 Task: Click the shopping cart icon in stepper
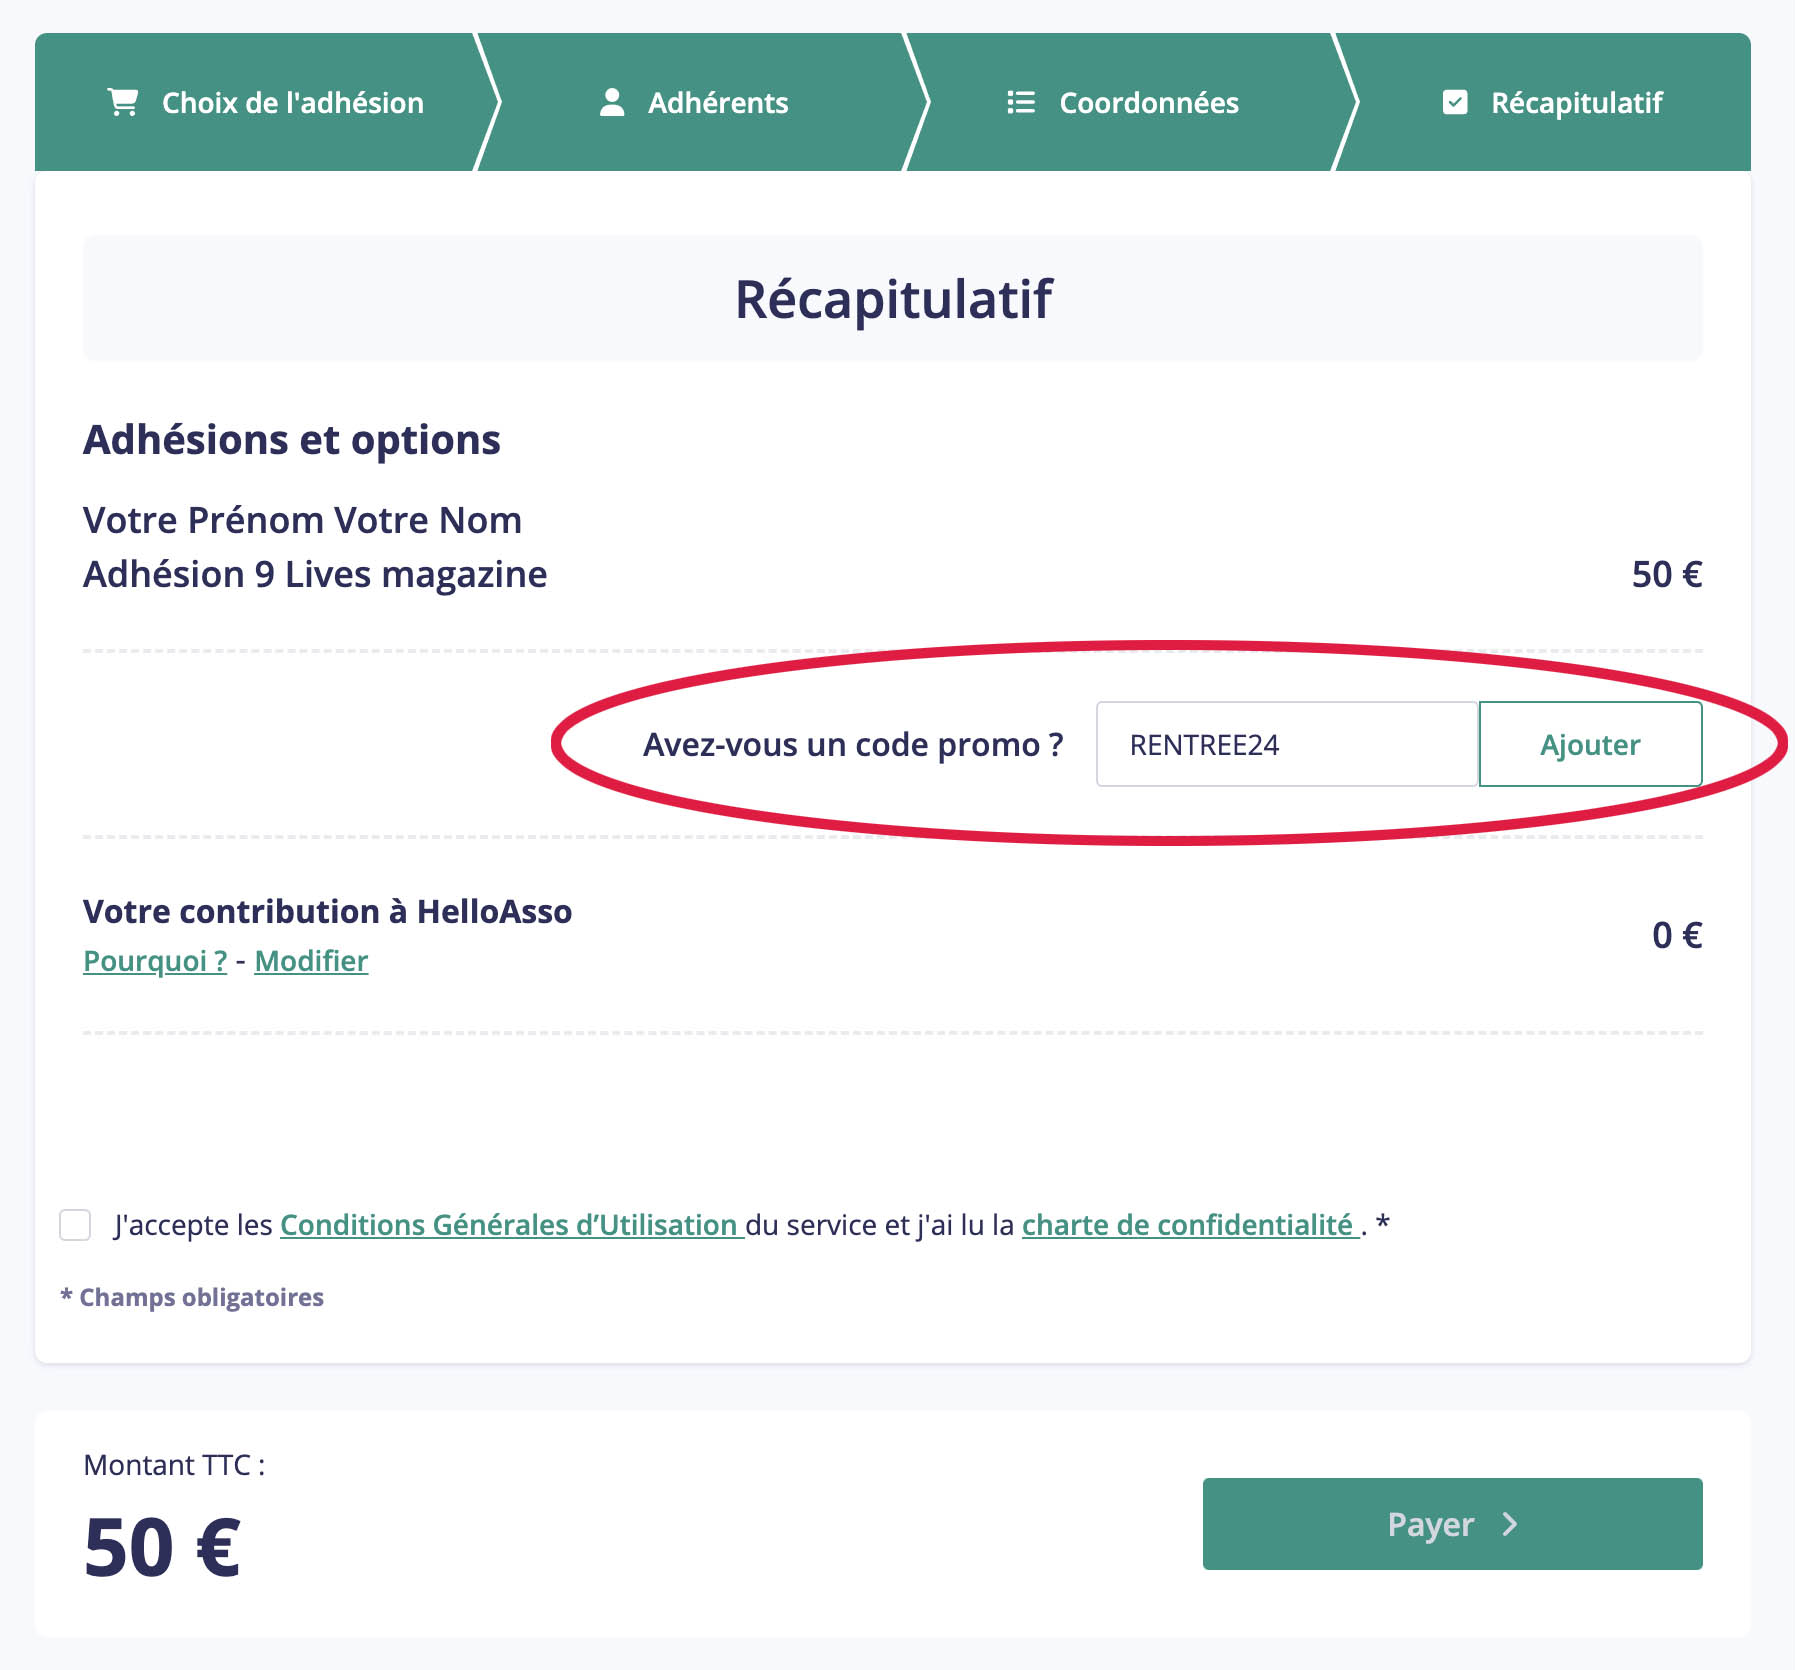123,102
